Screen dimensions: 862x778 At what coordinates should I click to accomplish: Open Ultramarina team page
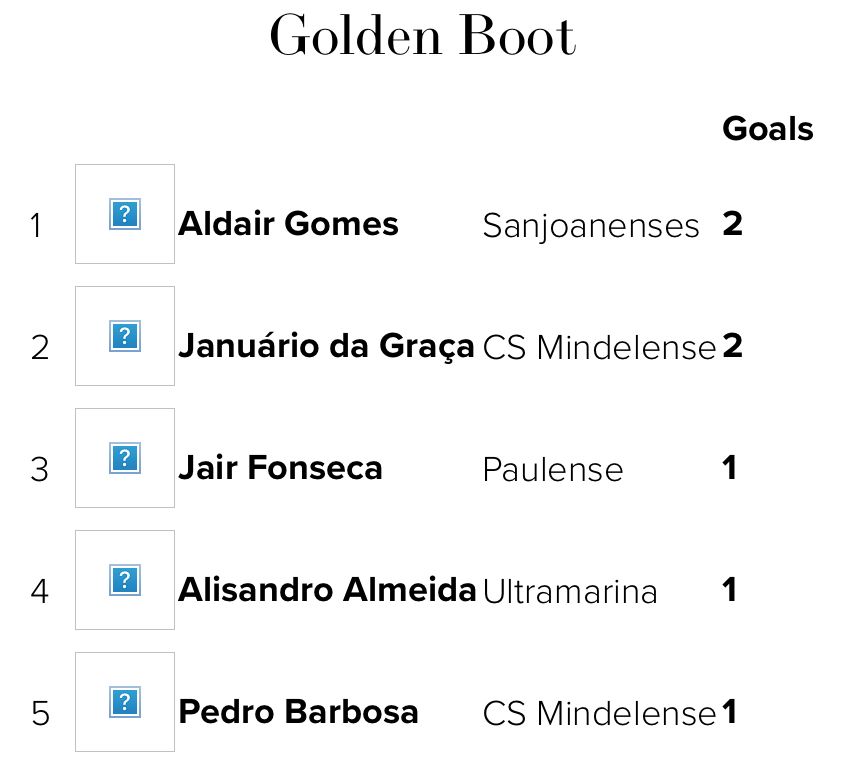tap(570, 592)
